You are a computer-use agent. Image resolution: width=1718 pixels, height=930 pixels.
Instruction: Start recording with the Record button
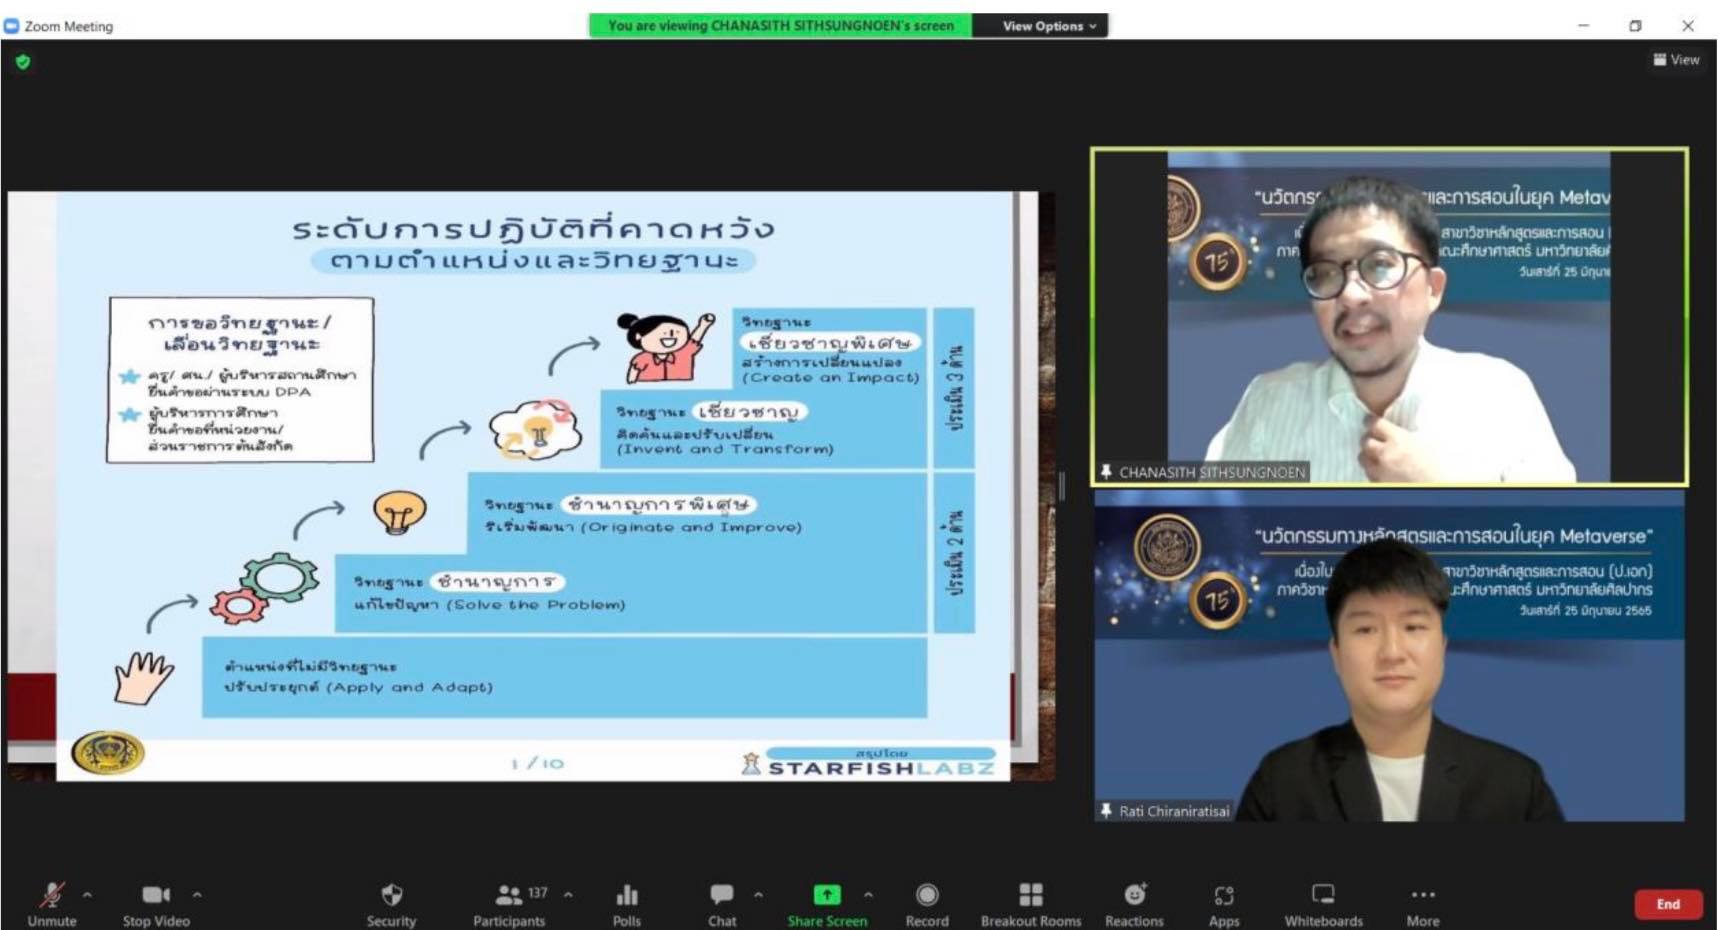[x=927, y=902]
